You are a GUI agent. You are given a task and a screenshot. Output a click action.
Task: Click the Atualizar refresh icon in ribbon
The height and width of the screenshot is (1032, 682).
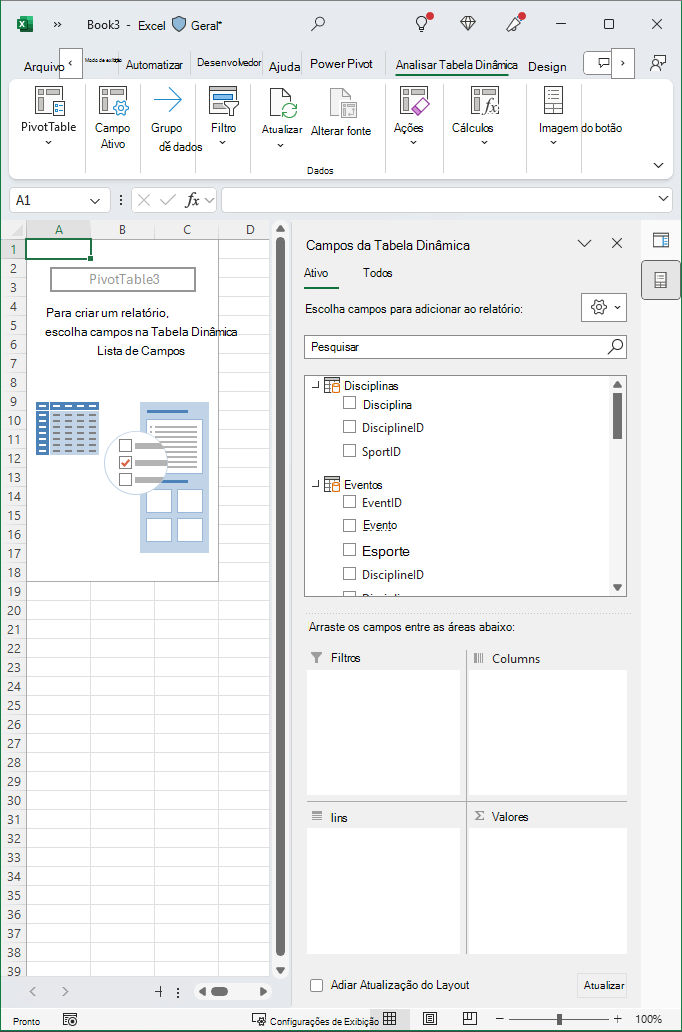pos(282,103)
